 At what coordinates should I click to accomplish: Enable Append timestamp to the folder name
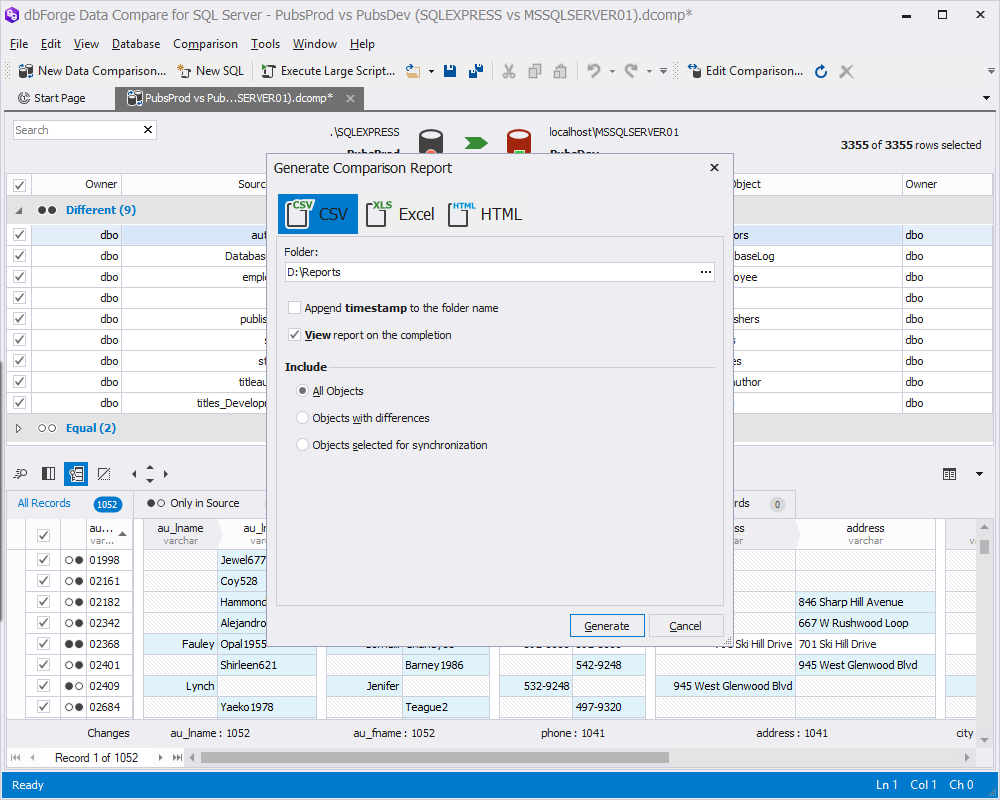click(x=294, y=307)
